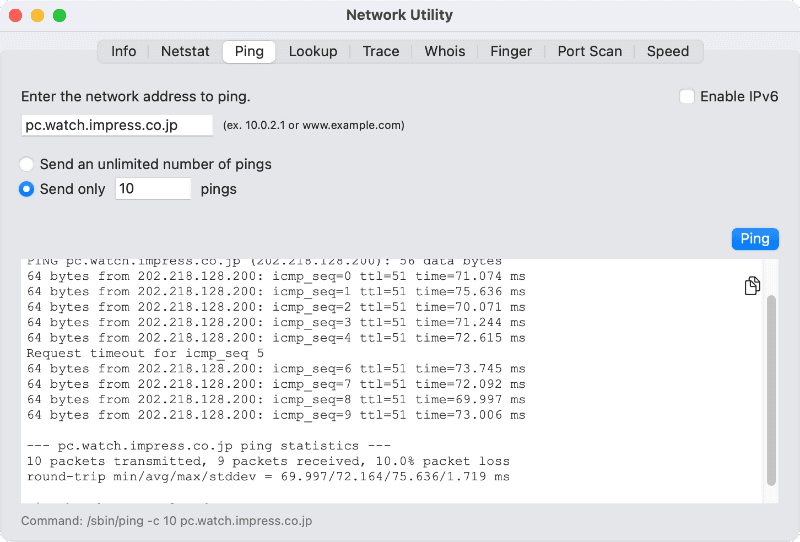Switch to the Whois tab
This screenshot has width=800, height=542.
pos(445,52)
